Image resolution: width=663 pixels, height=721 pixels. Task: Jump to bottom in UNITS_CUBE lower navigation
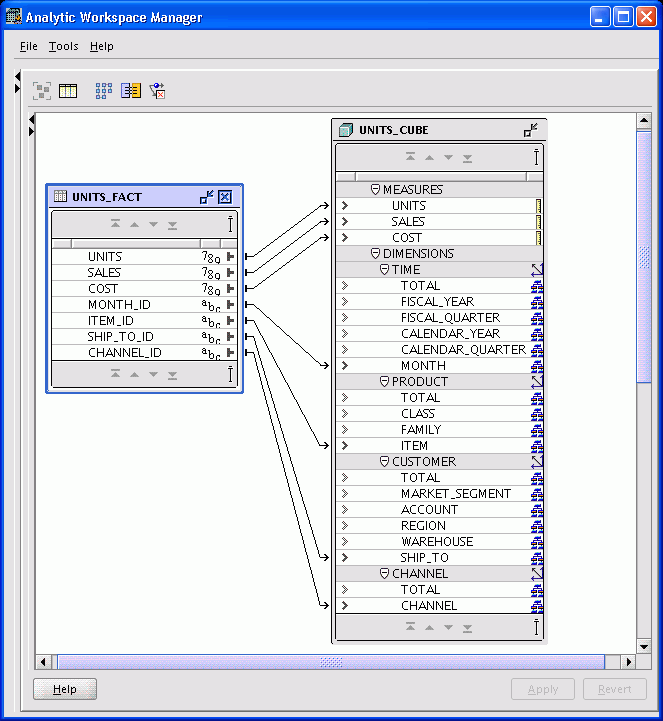(x=468, y=628)
